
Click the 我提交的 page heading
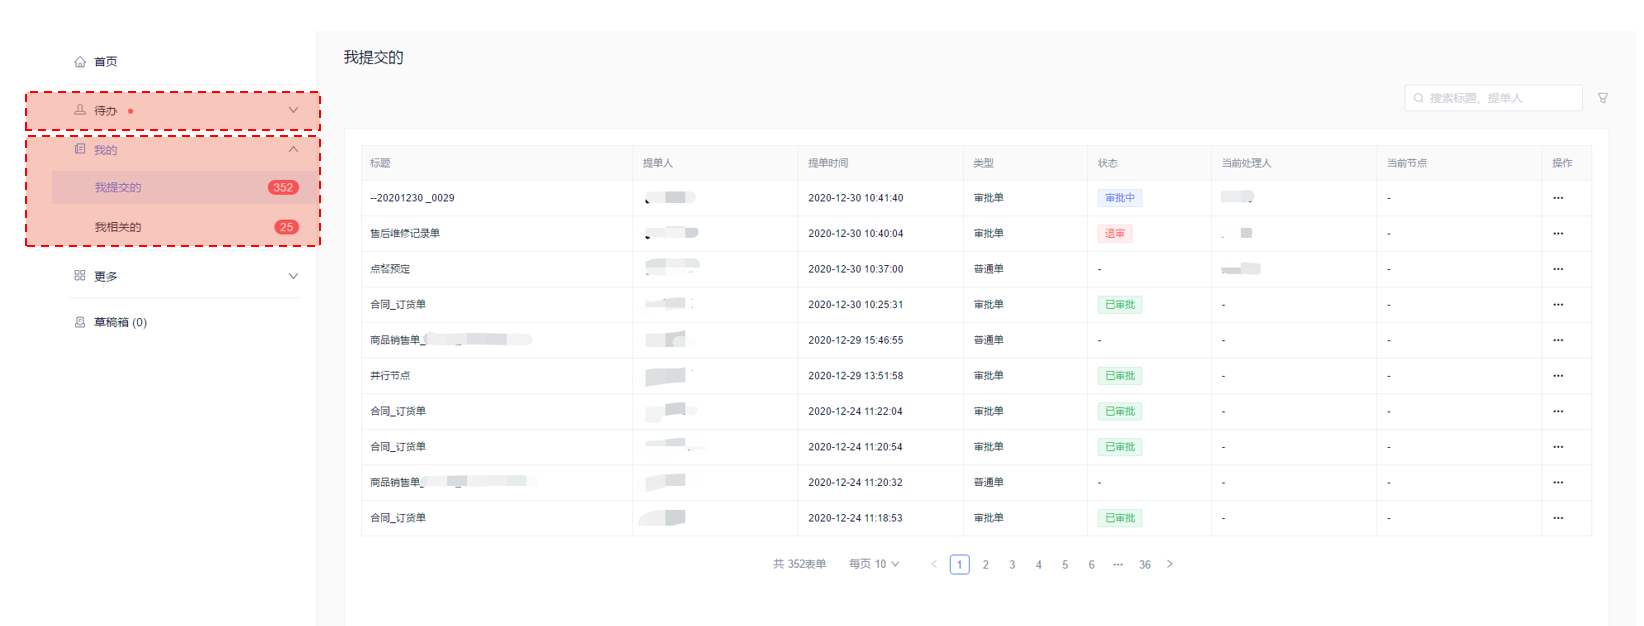[x=374, y=57]
